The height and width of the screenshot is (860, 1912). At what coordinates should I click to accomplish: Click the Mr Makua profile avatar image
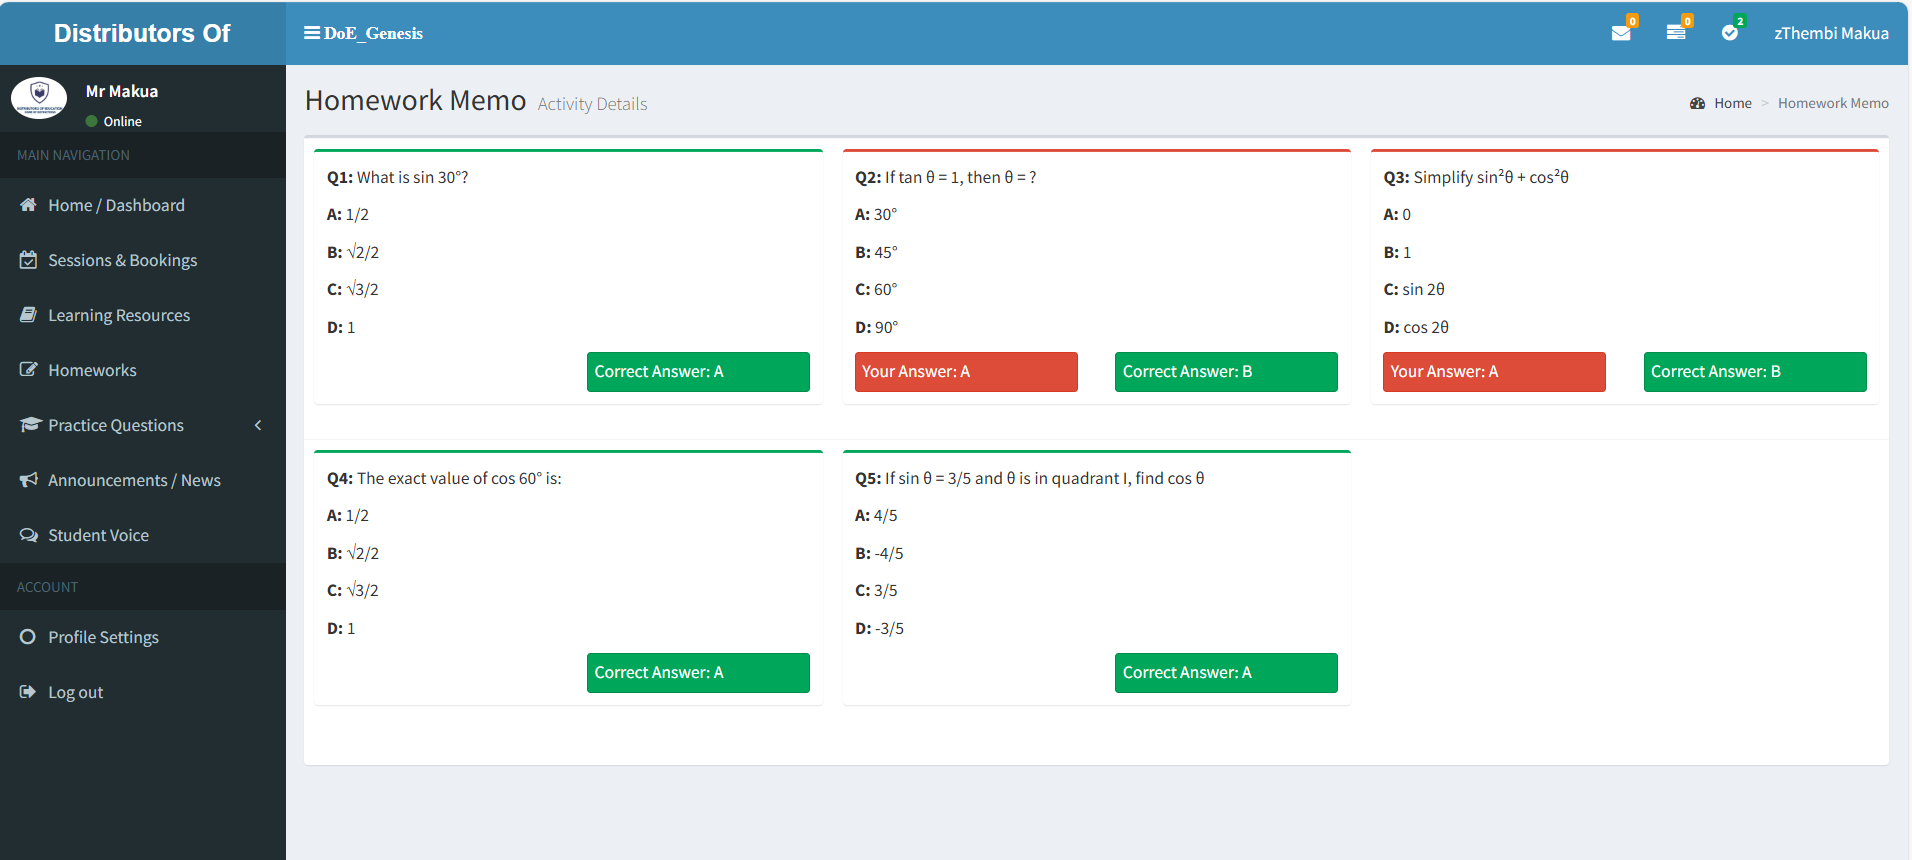(39, 98)
